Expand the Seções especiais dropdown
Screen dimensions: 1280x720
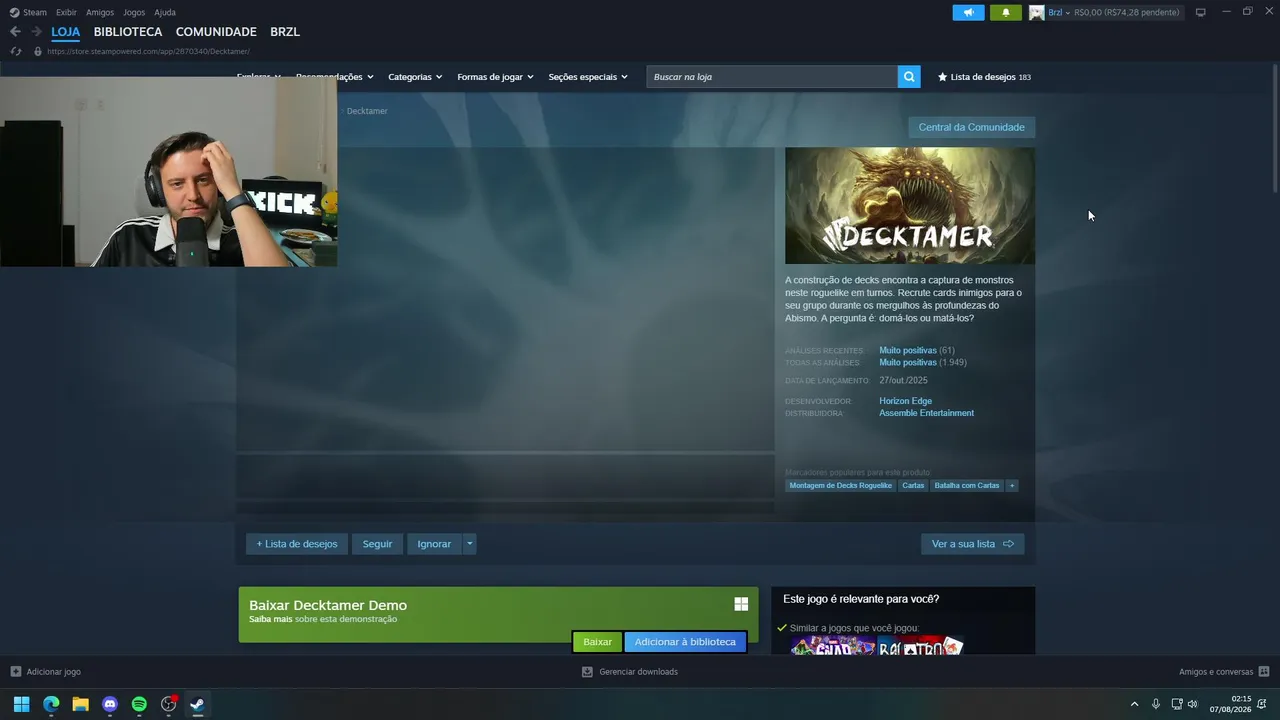pyautogui.click(x=588, y=77)
